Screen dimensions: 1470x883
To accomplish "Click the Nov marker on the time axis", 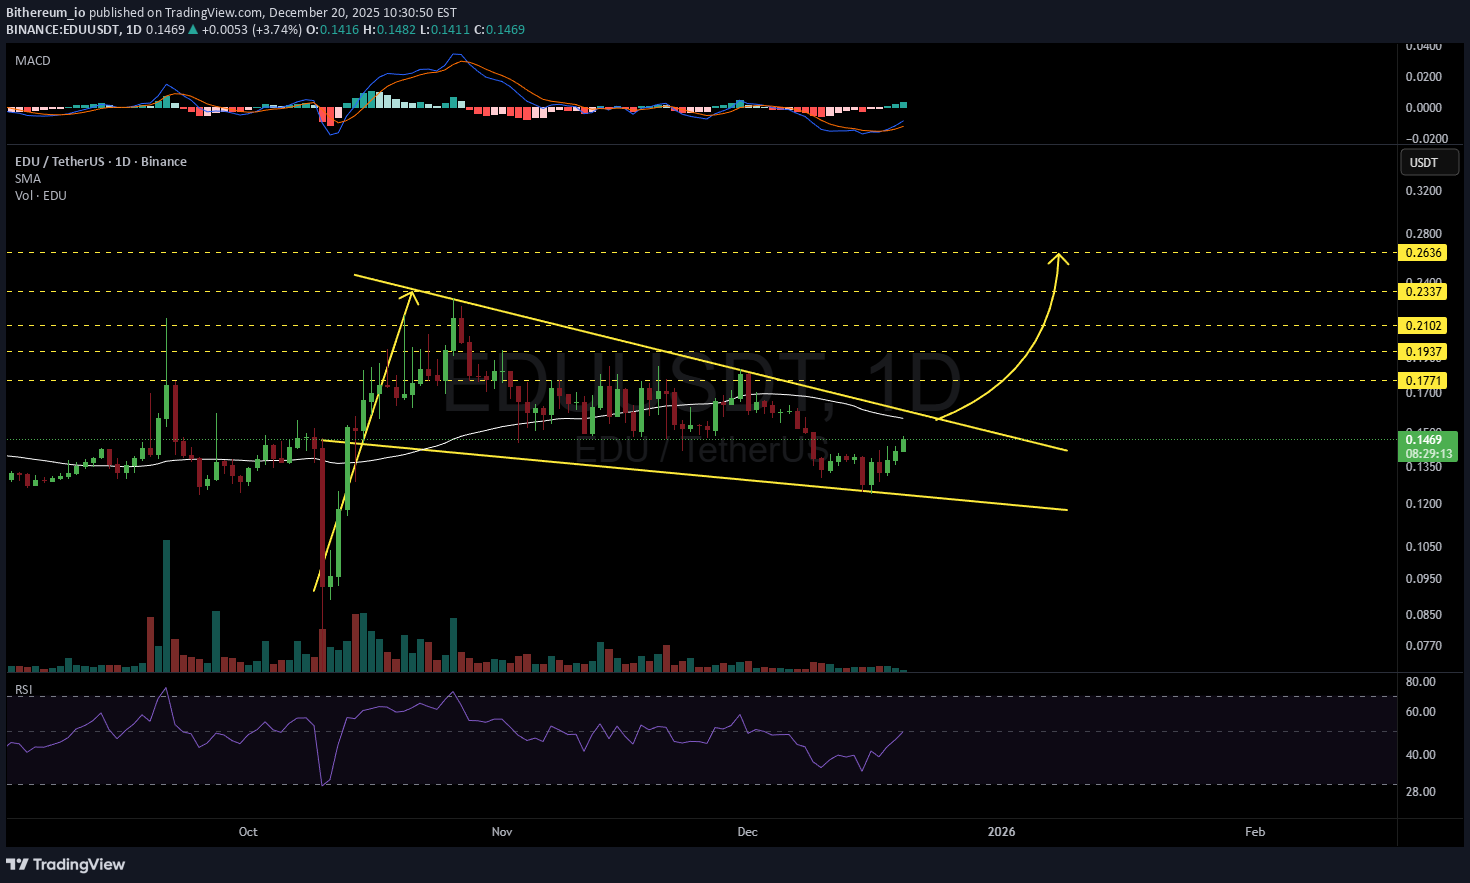I will click(502, 832).
